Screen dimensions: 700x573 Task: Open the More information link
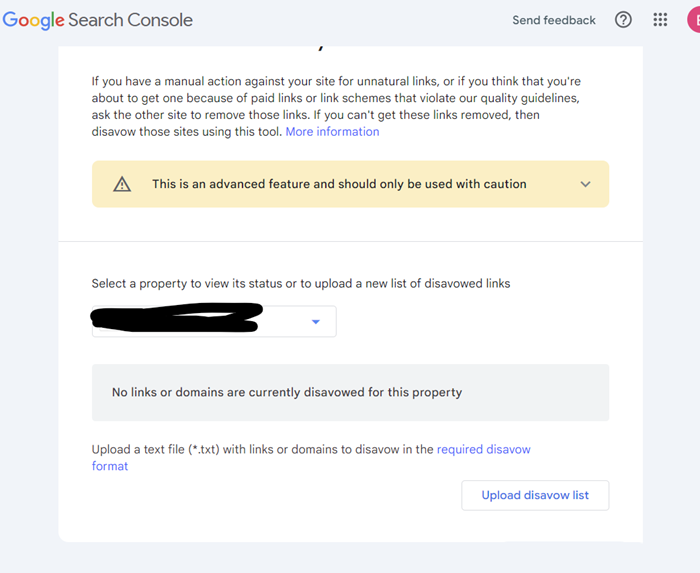[332, 132]
